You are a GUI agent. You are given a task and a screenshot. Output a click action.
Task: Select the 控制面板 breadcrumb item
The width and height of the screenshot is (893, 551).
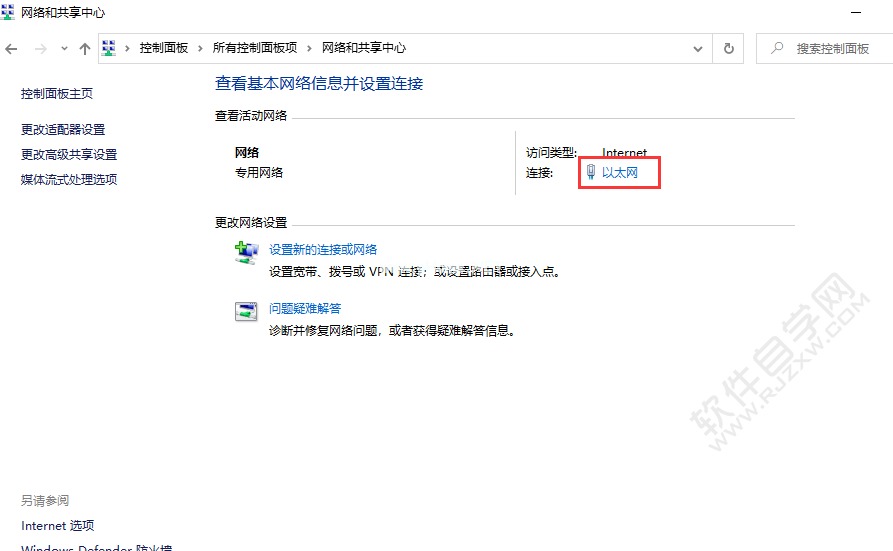click(x=163, y=48)
